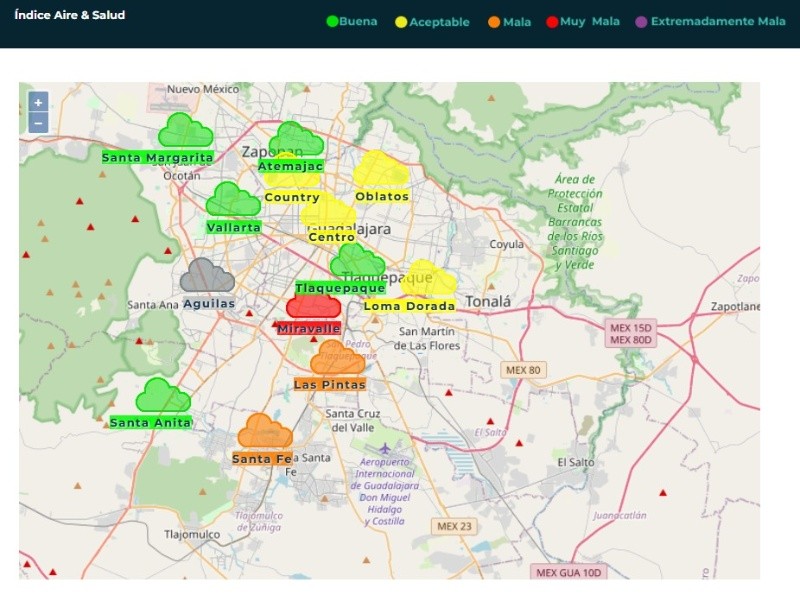Click the Extremadamente Mala legend label
The width and height of the screenshot is (800, 595).
[x=718, y=21]
